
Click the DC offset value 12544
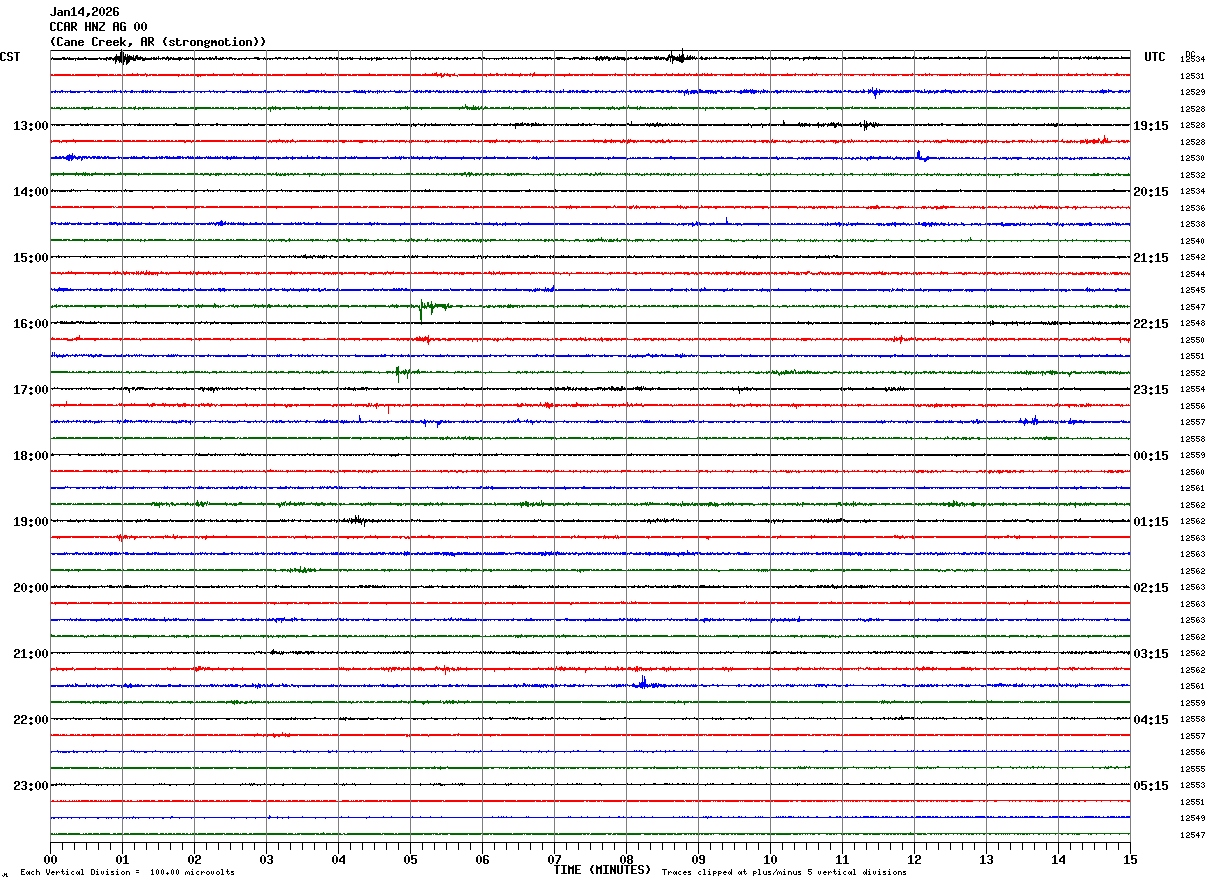point(1192,274)
